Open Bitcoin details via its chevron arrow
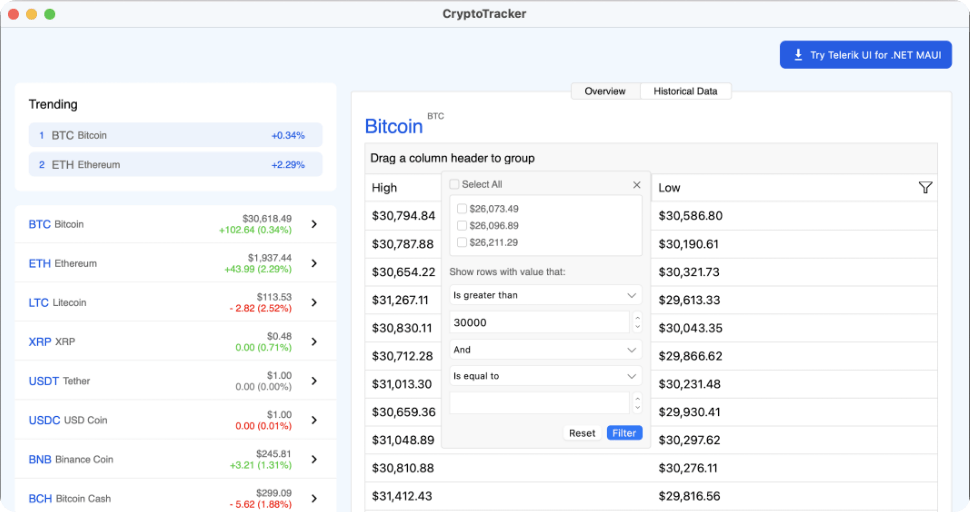970x512 pixels. tap(314, 225)
